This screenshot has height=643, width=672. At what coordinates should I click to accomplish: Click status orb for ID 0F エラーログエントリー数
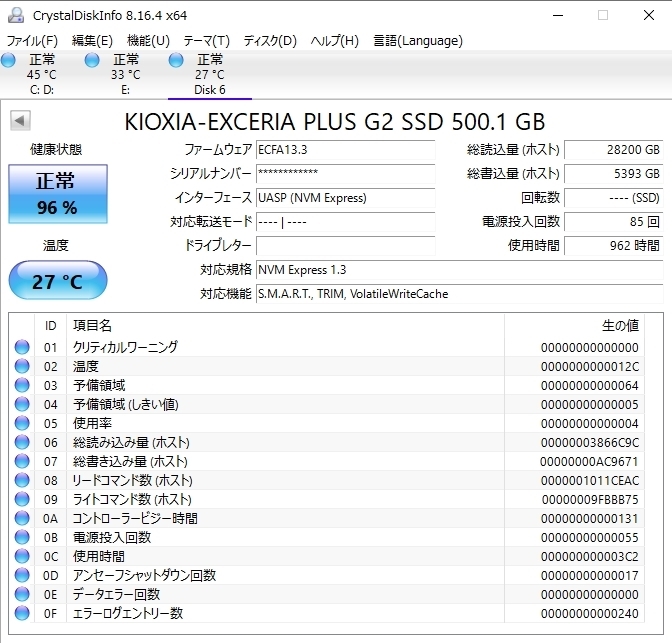[22, 613]
